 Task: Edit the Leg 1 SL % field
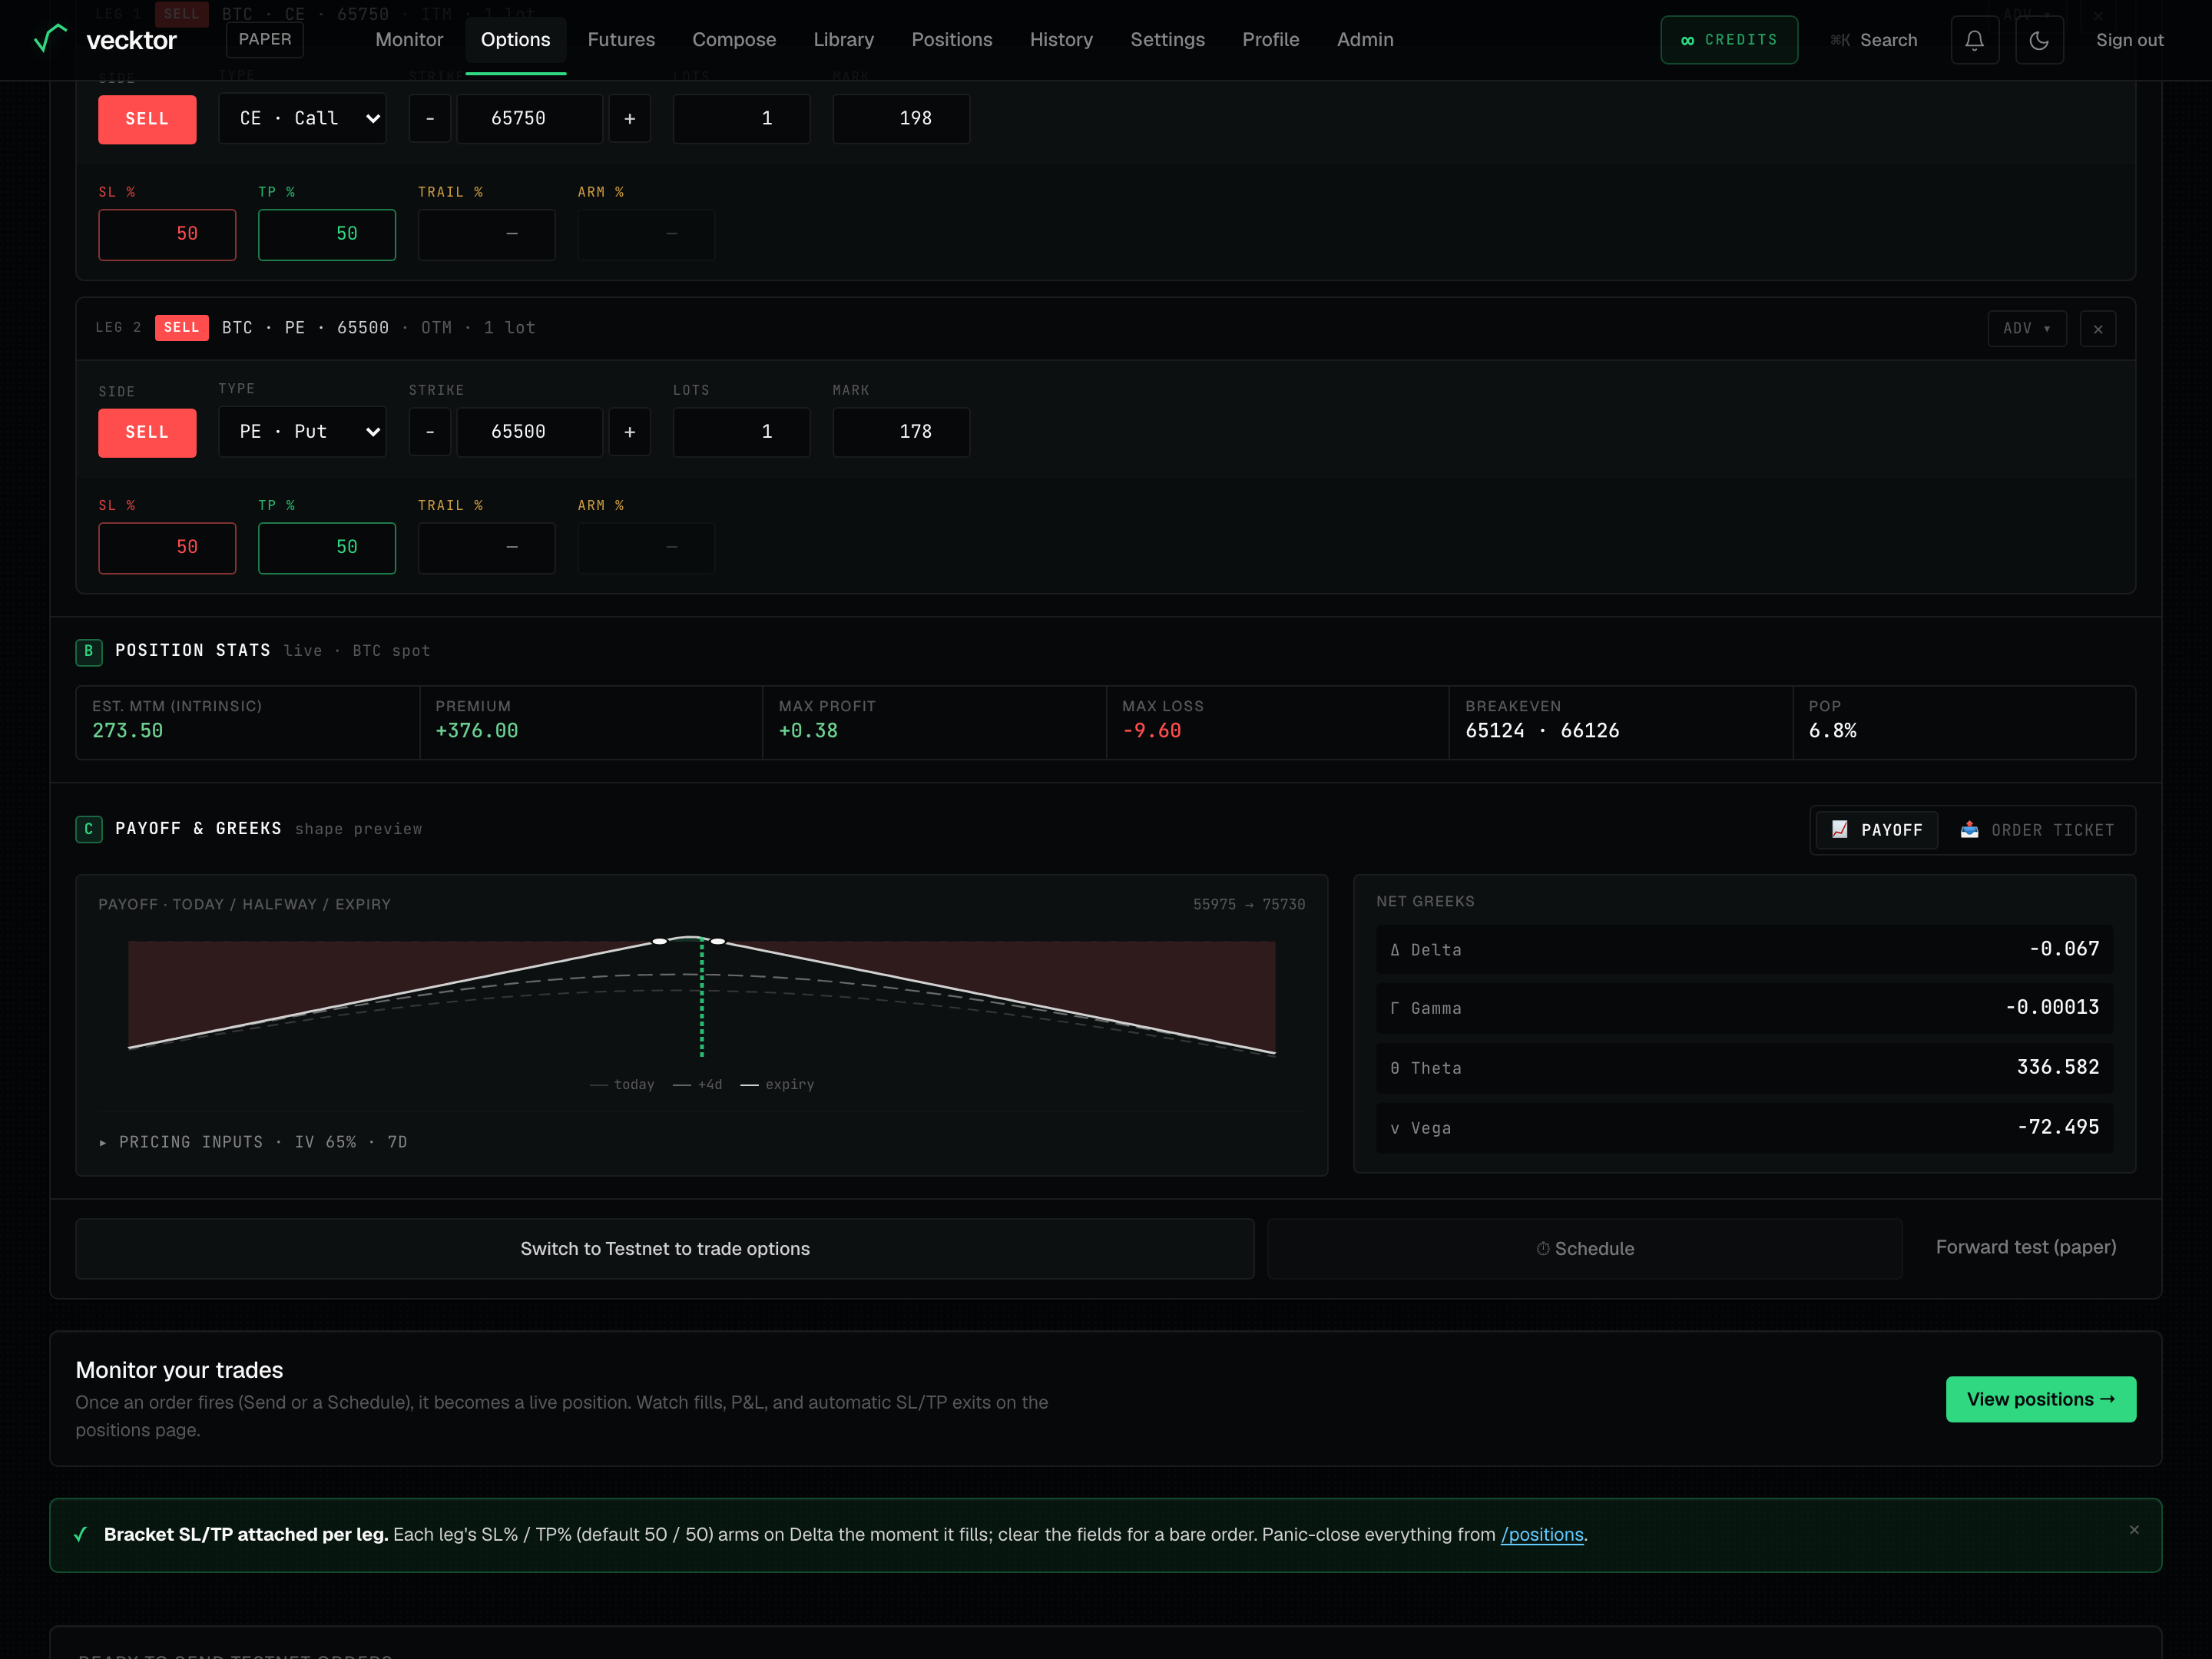tap(167, 235)
